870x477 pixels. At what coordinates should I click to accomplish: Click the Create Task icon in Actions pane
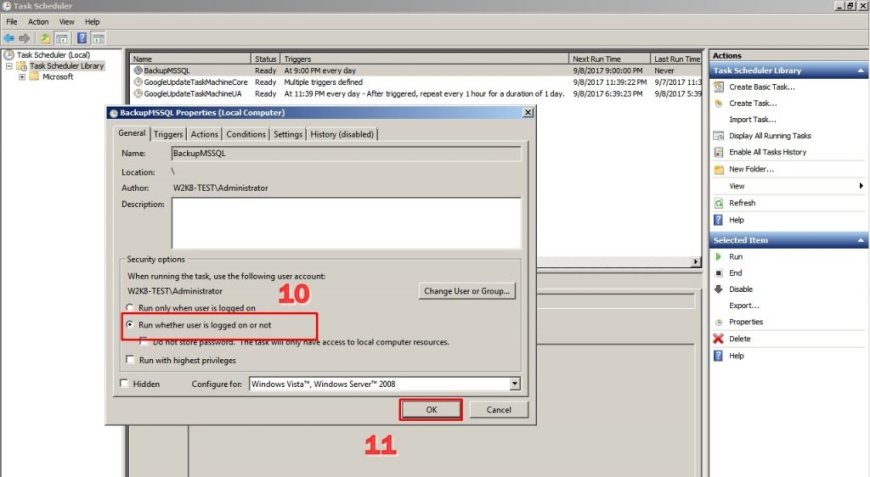[x=719, y=103]
